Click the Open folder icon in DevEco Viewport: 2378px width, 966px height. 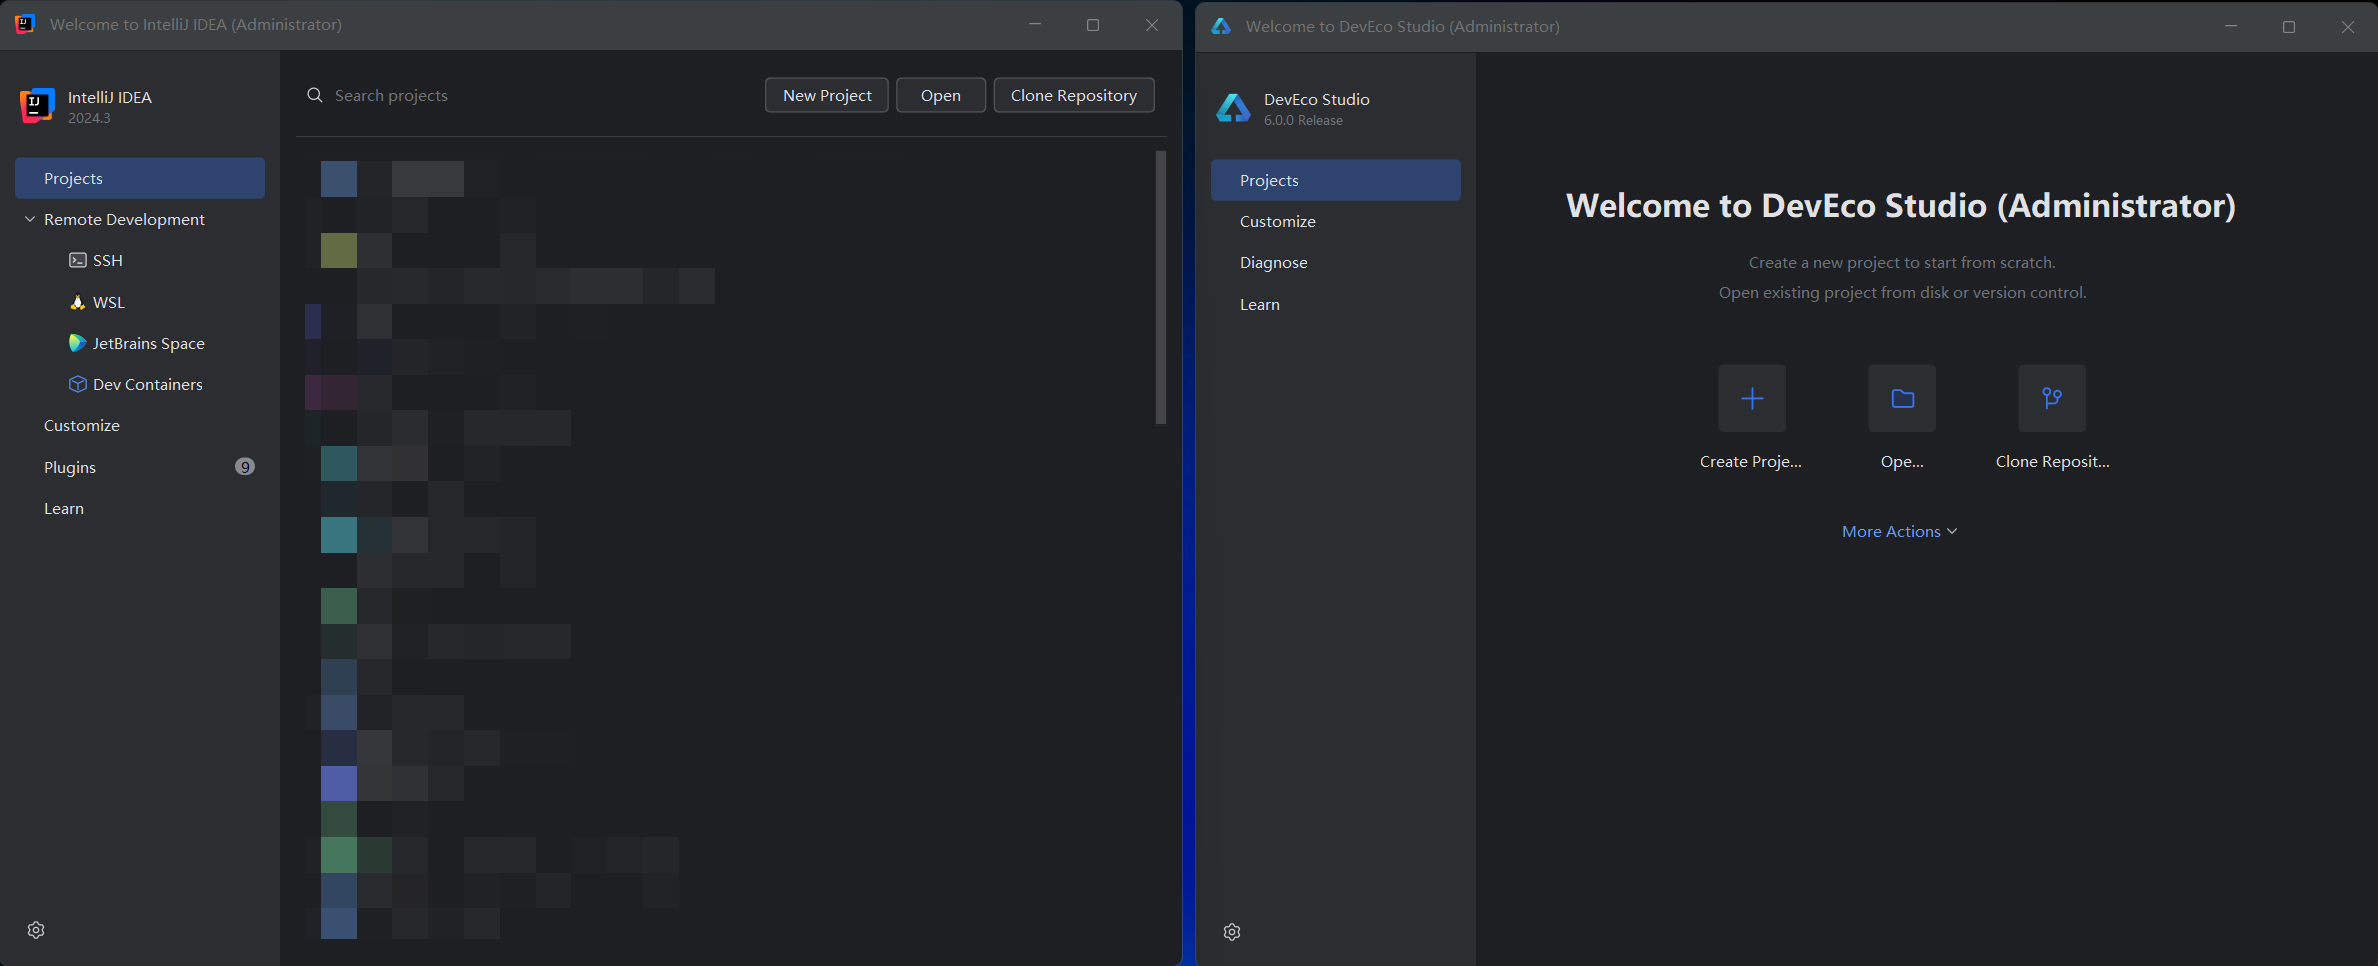point(1902,398)
